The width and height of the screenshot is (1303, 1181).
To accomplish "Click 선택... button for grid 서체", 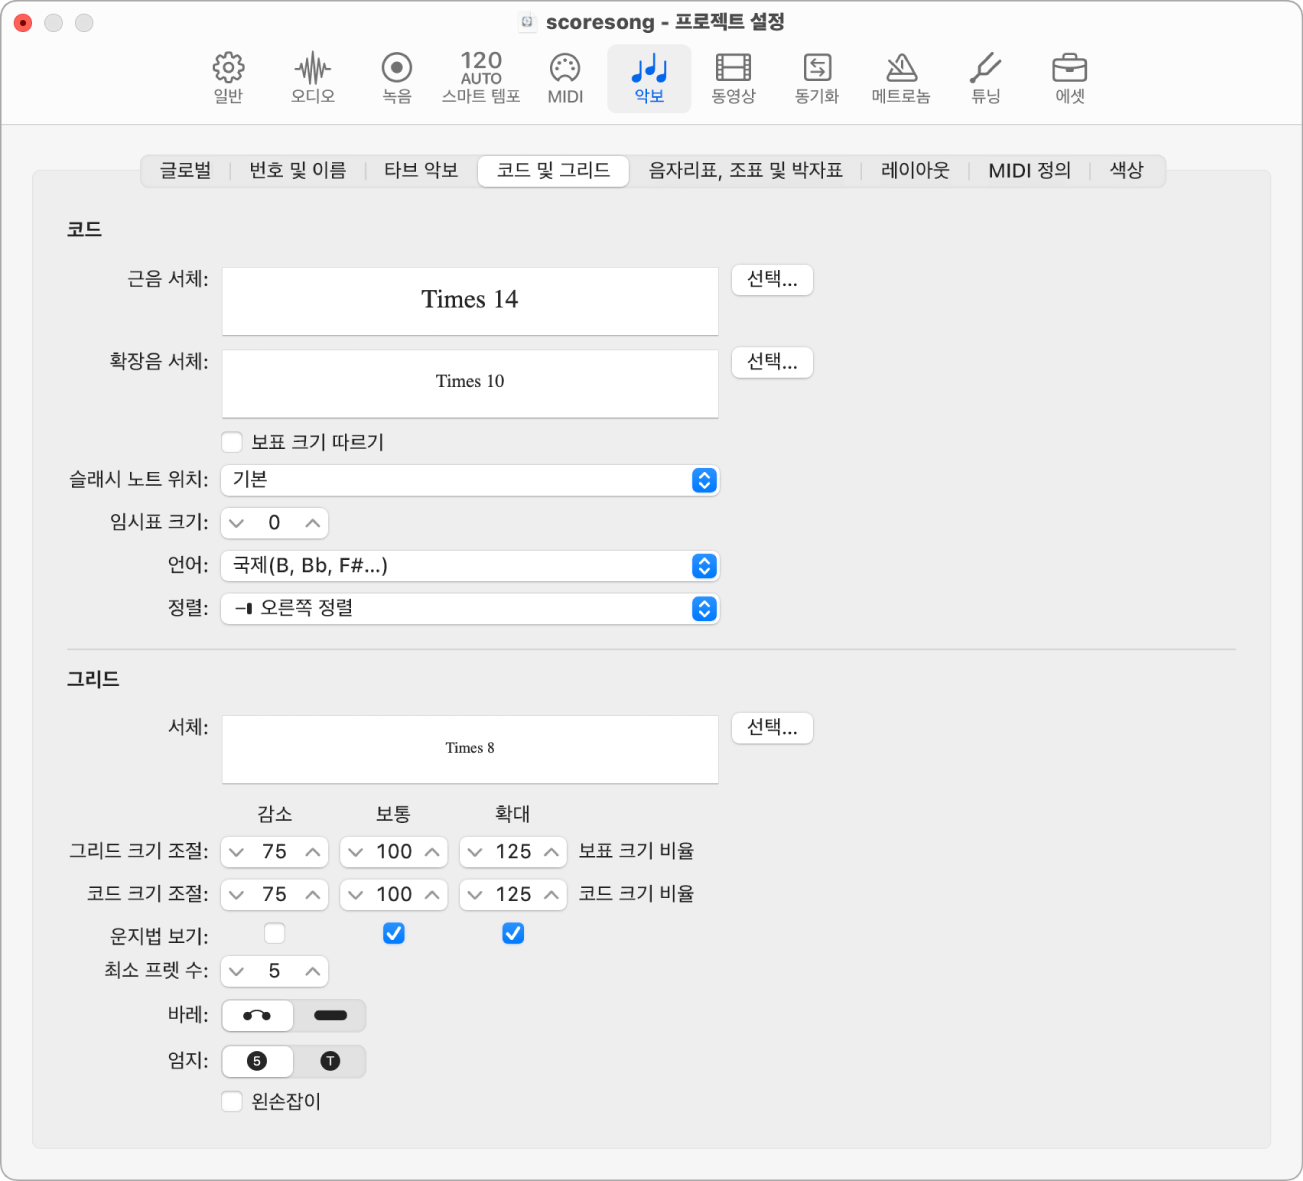I will (x=772, y=728).
